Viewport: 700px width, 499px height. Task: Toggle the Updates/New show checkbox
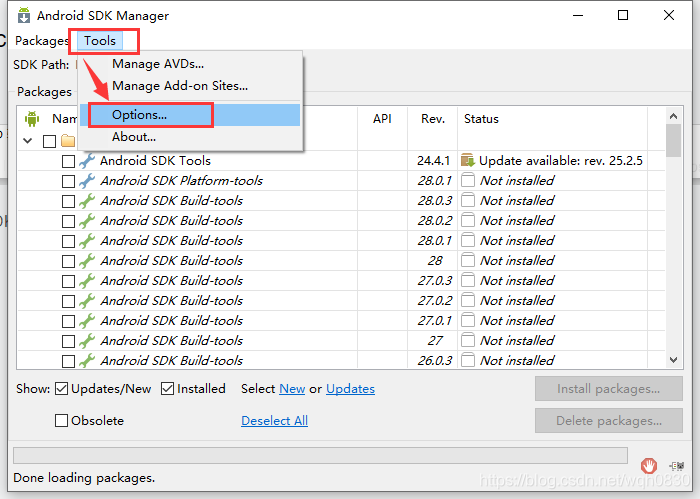[61, 389]
